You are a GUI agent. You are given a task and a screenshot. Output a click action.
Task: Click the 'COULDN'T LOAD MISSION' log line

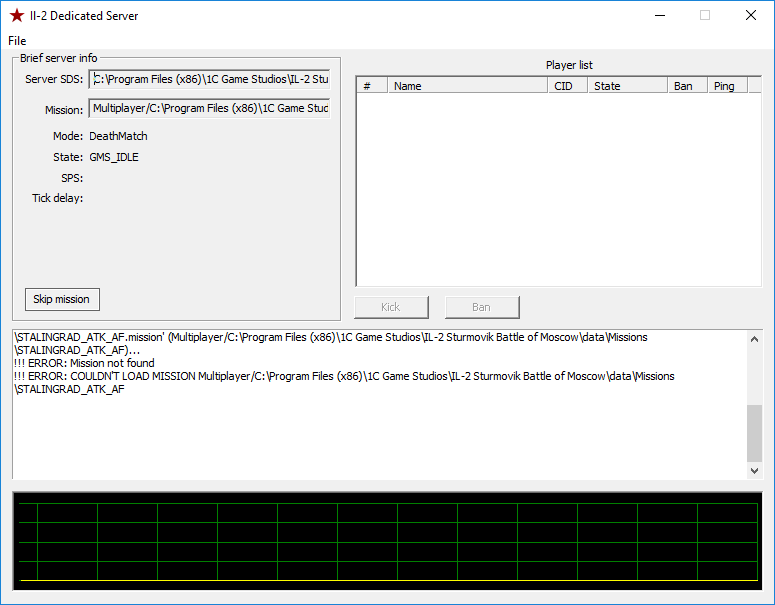point(344,383)
